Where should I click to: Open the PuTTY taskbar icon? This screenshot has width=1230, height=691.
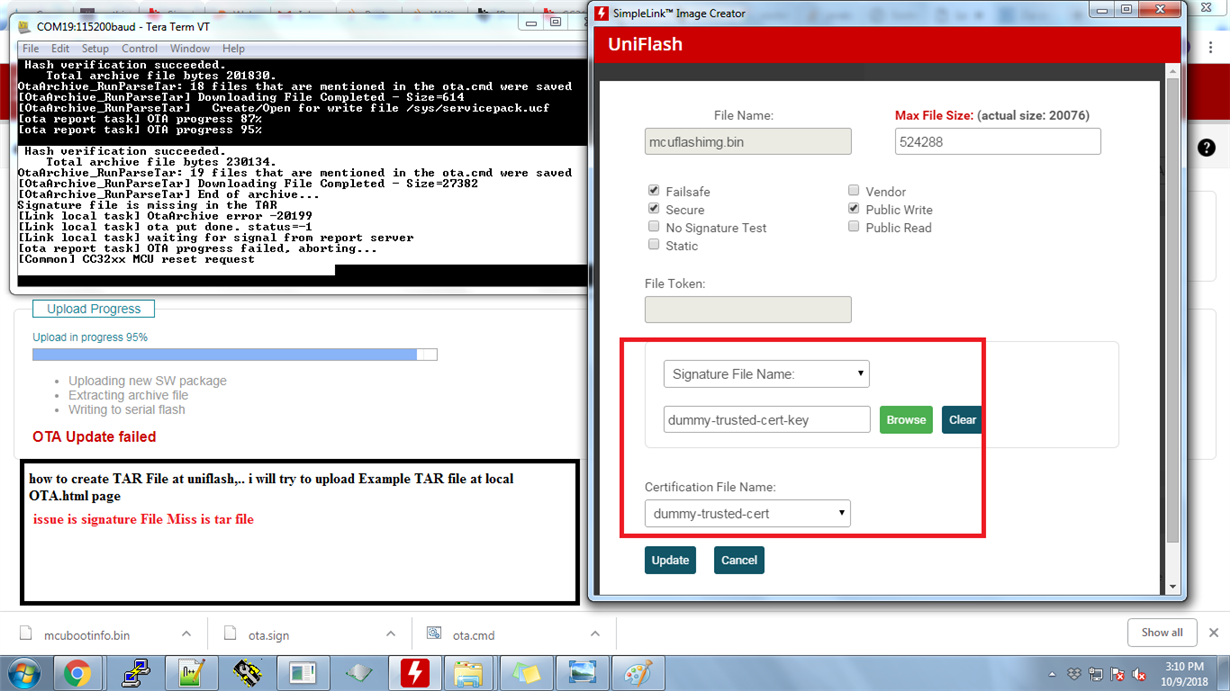(135, 674)
